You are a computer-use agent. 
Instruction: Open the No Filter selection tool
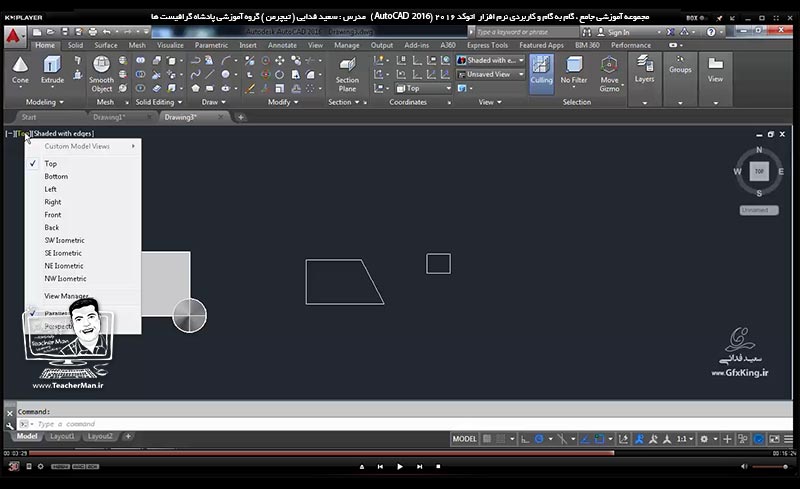[x=573, y=70]
